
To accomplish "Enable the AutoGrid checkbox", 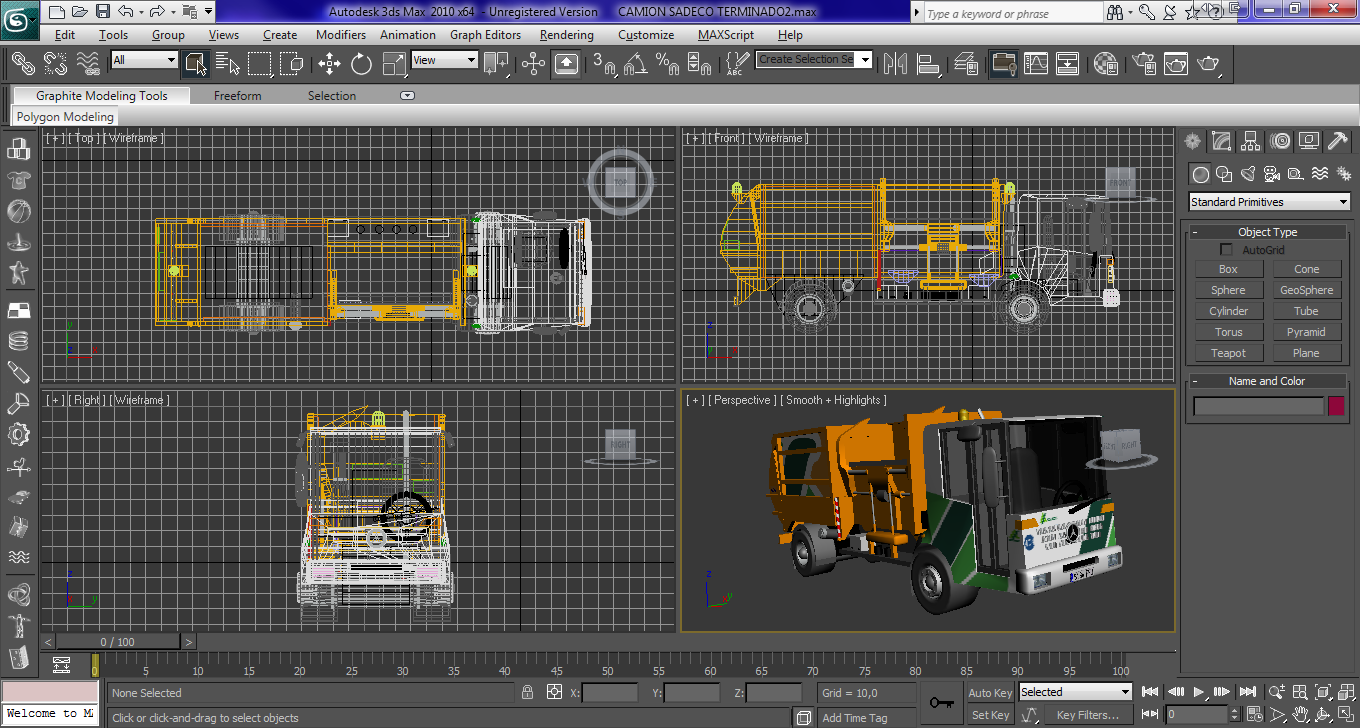I will (1226, 250).
